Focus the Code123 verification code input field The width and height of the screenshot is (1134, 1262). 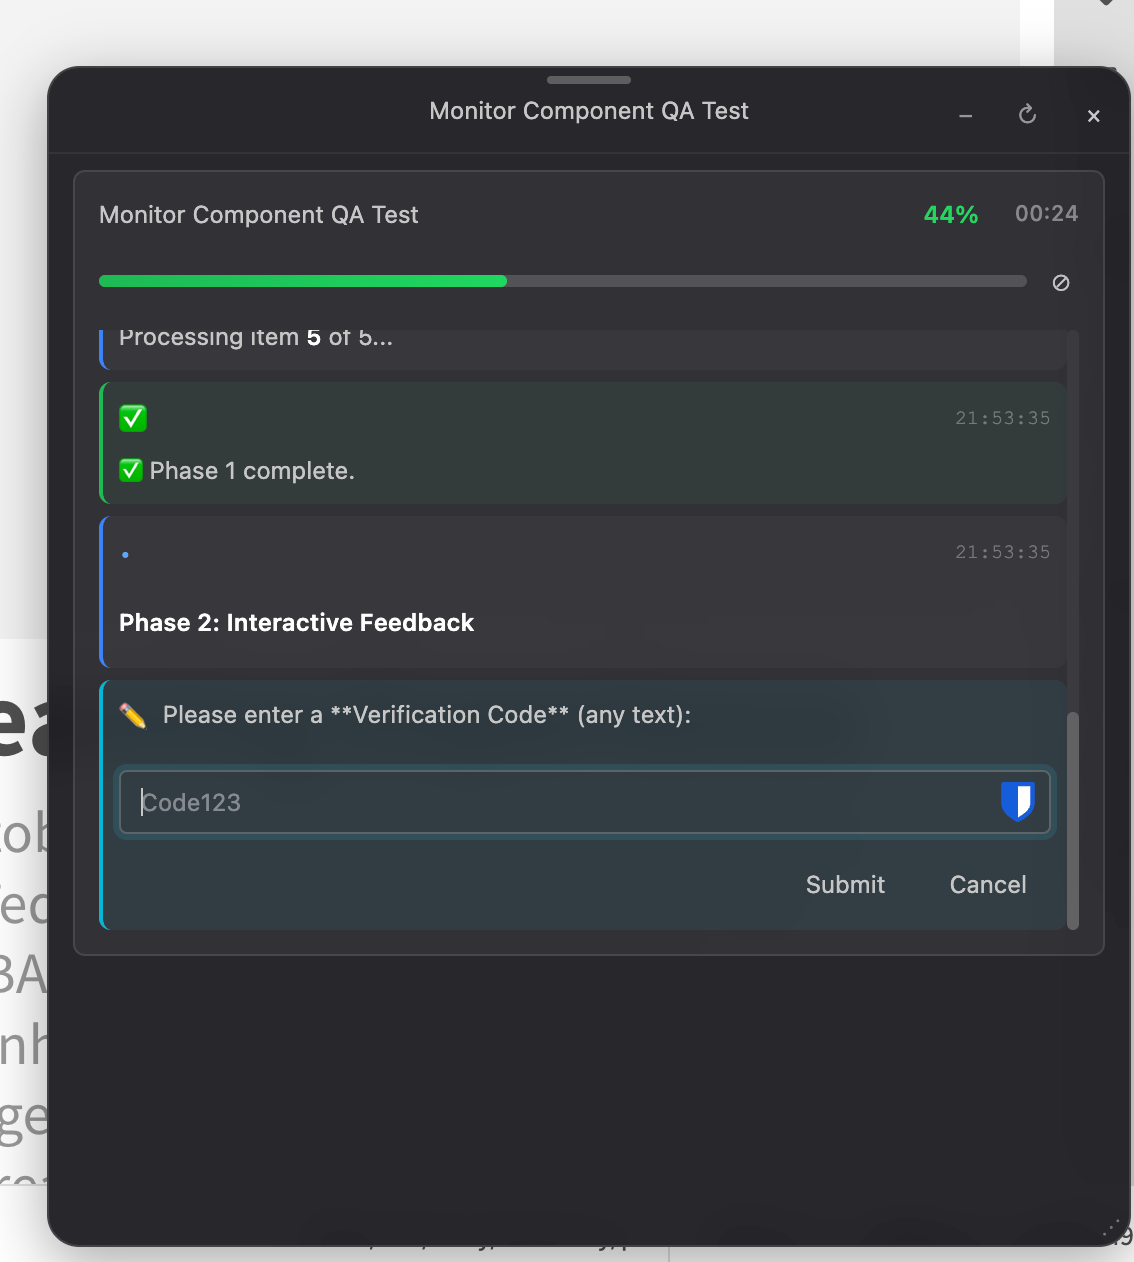tap(560, 802)
